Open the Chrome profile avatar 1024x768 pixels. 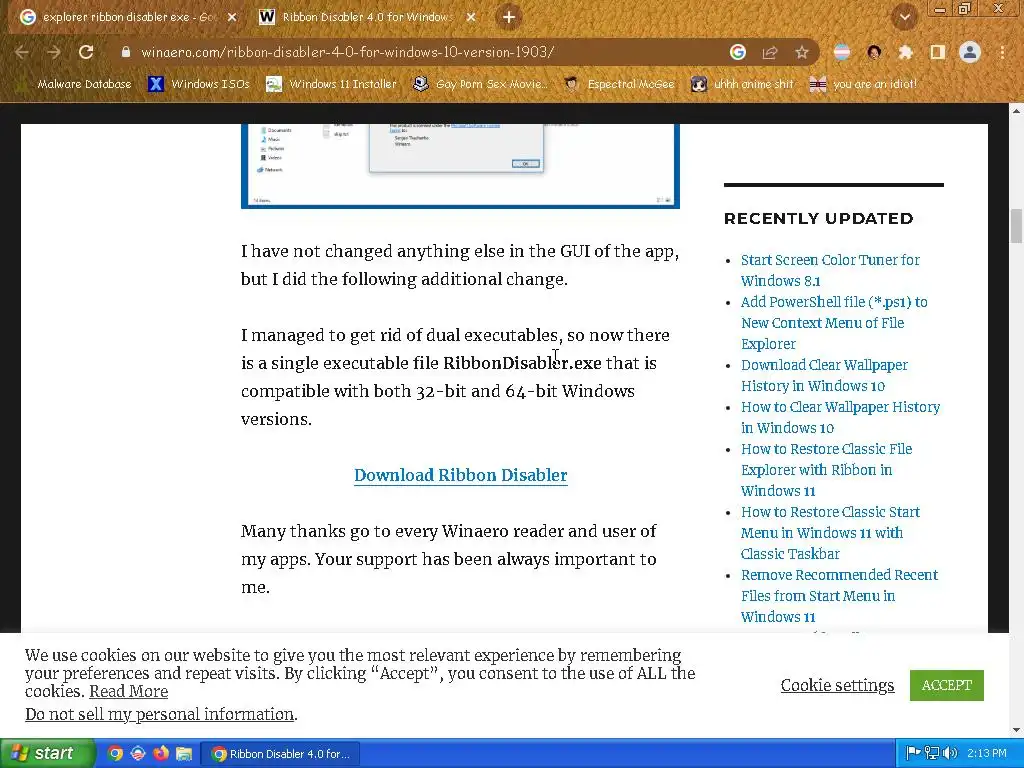[970, 52]
